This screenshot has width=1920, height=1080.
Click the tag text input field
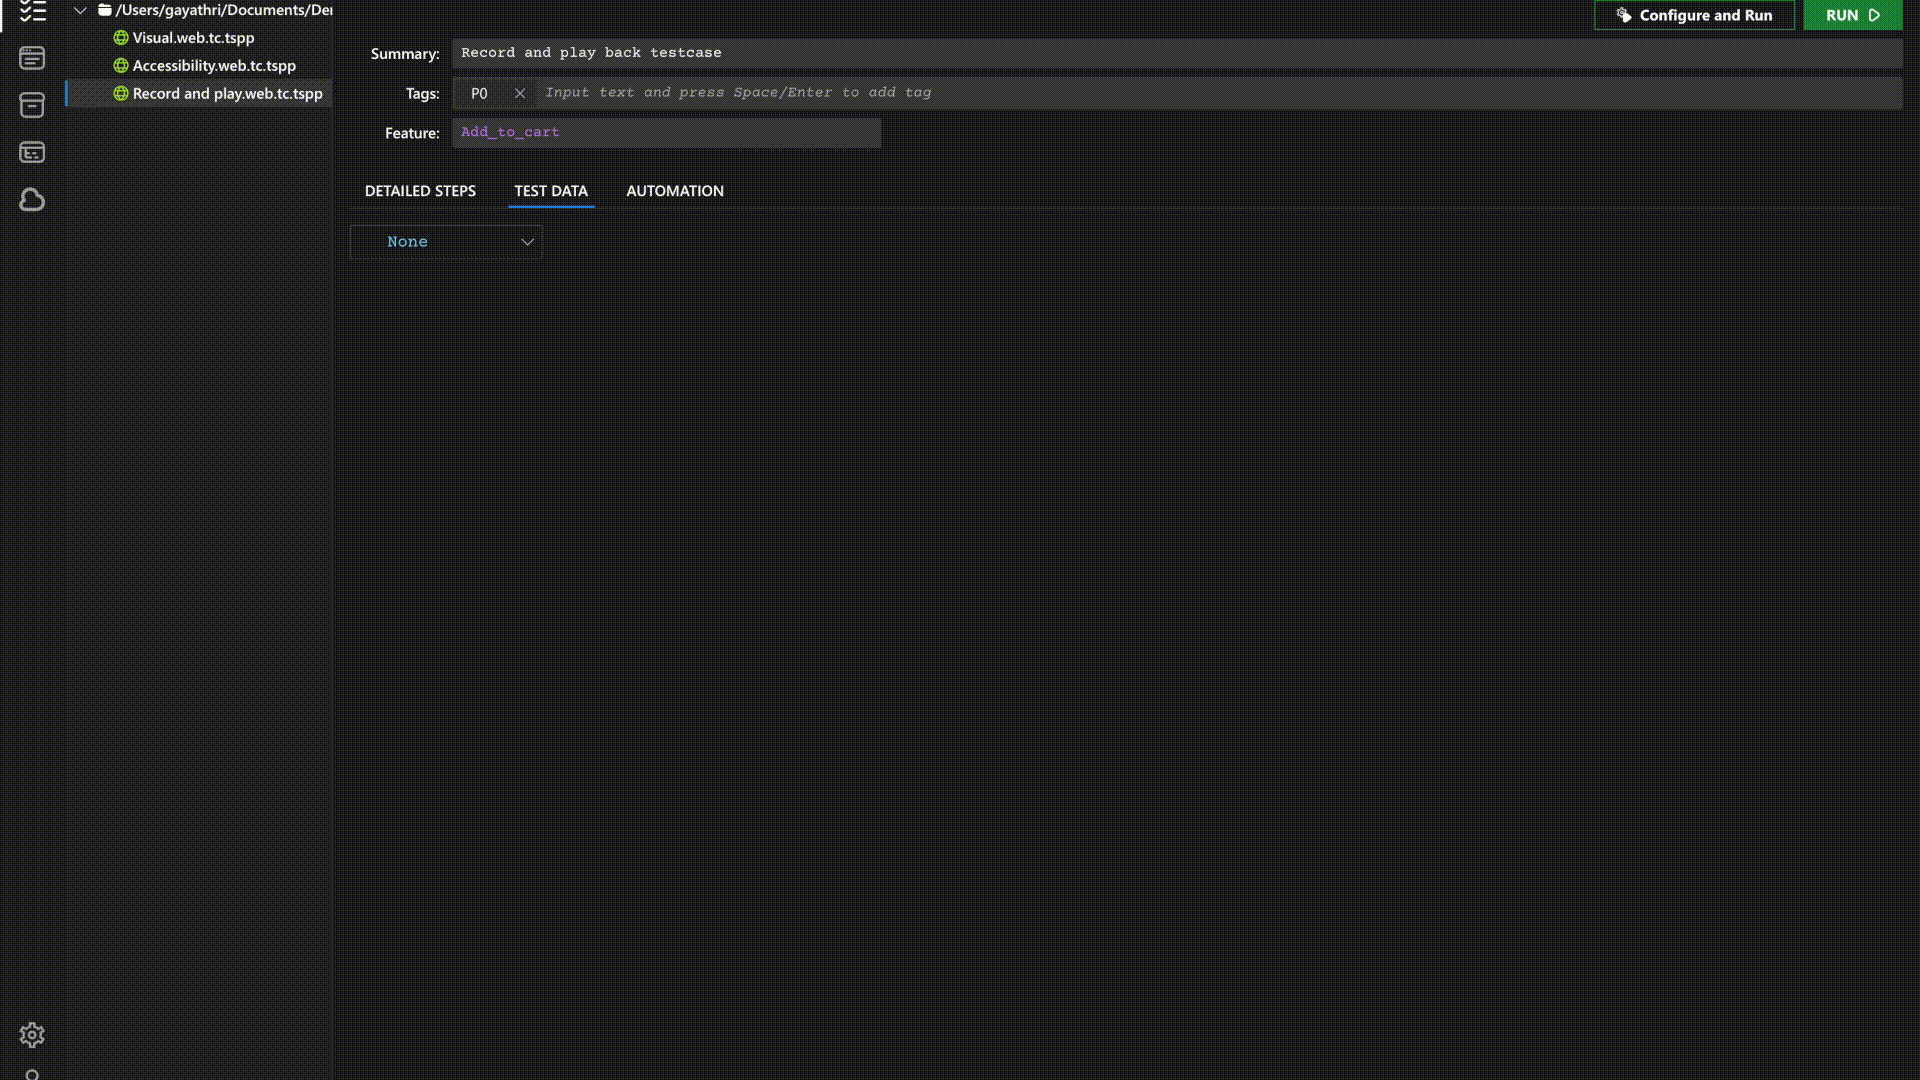coord(1220,93)
